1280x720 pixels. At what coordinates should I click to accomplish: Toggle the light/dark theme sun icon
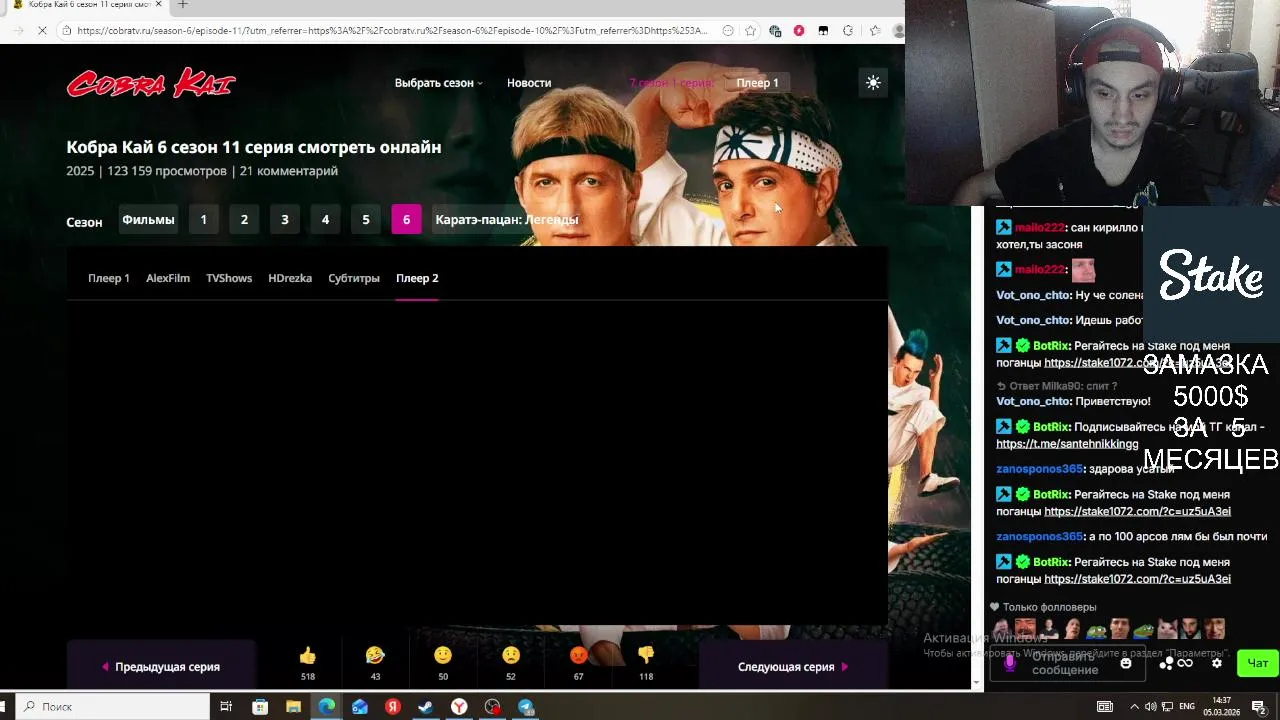point(873,83)
